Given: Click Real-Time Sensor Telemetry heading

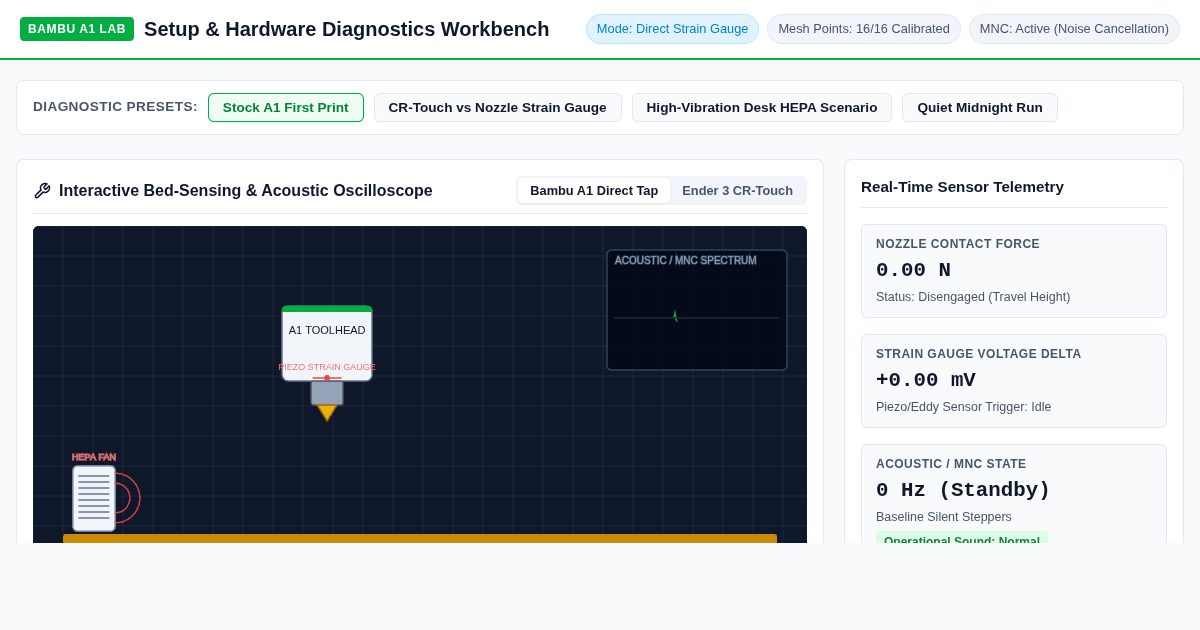Looking at the screenshot, I should tap(962, 187).
